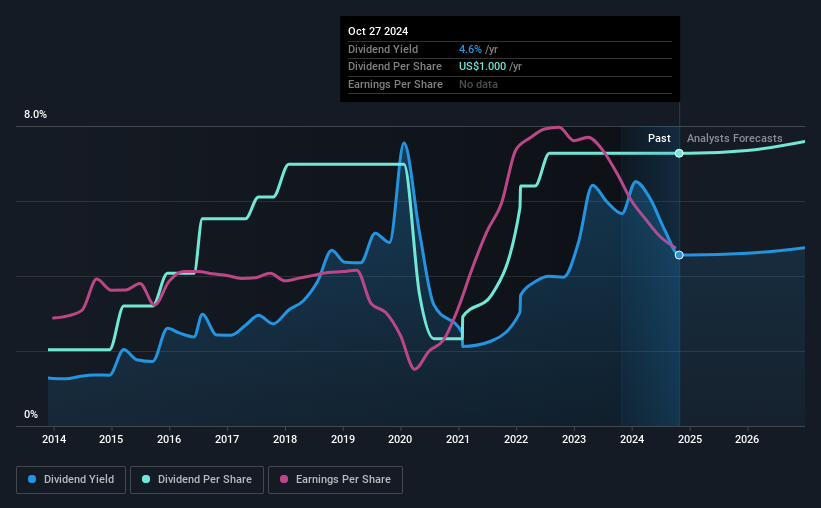Click the 2021 x-axis label

click(458, 439)
